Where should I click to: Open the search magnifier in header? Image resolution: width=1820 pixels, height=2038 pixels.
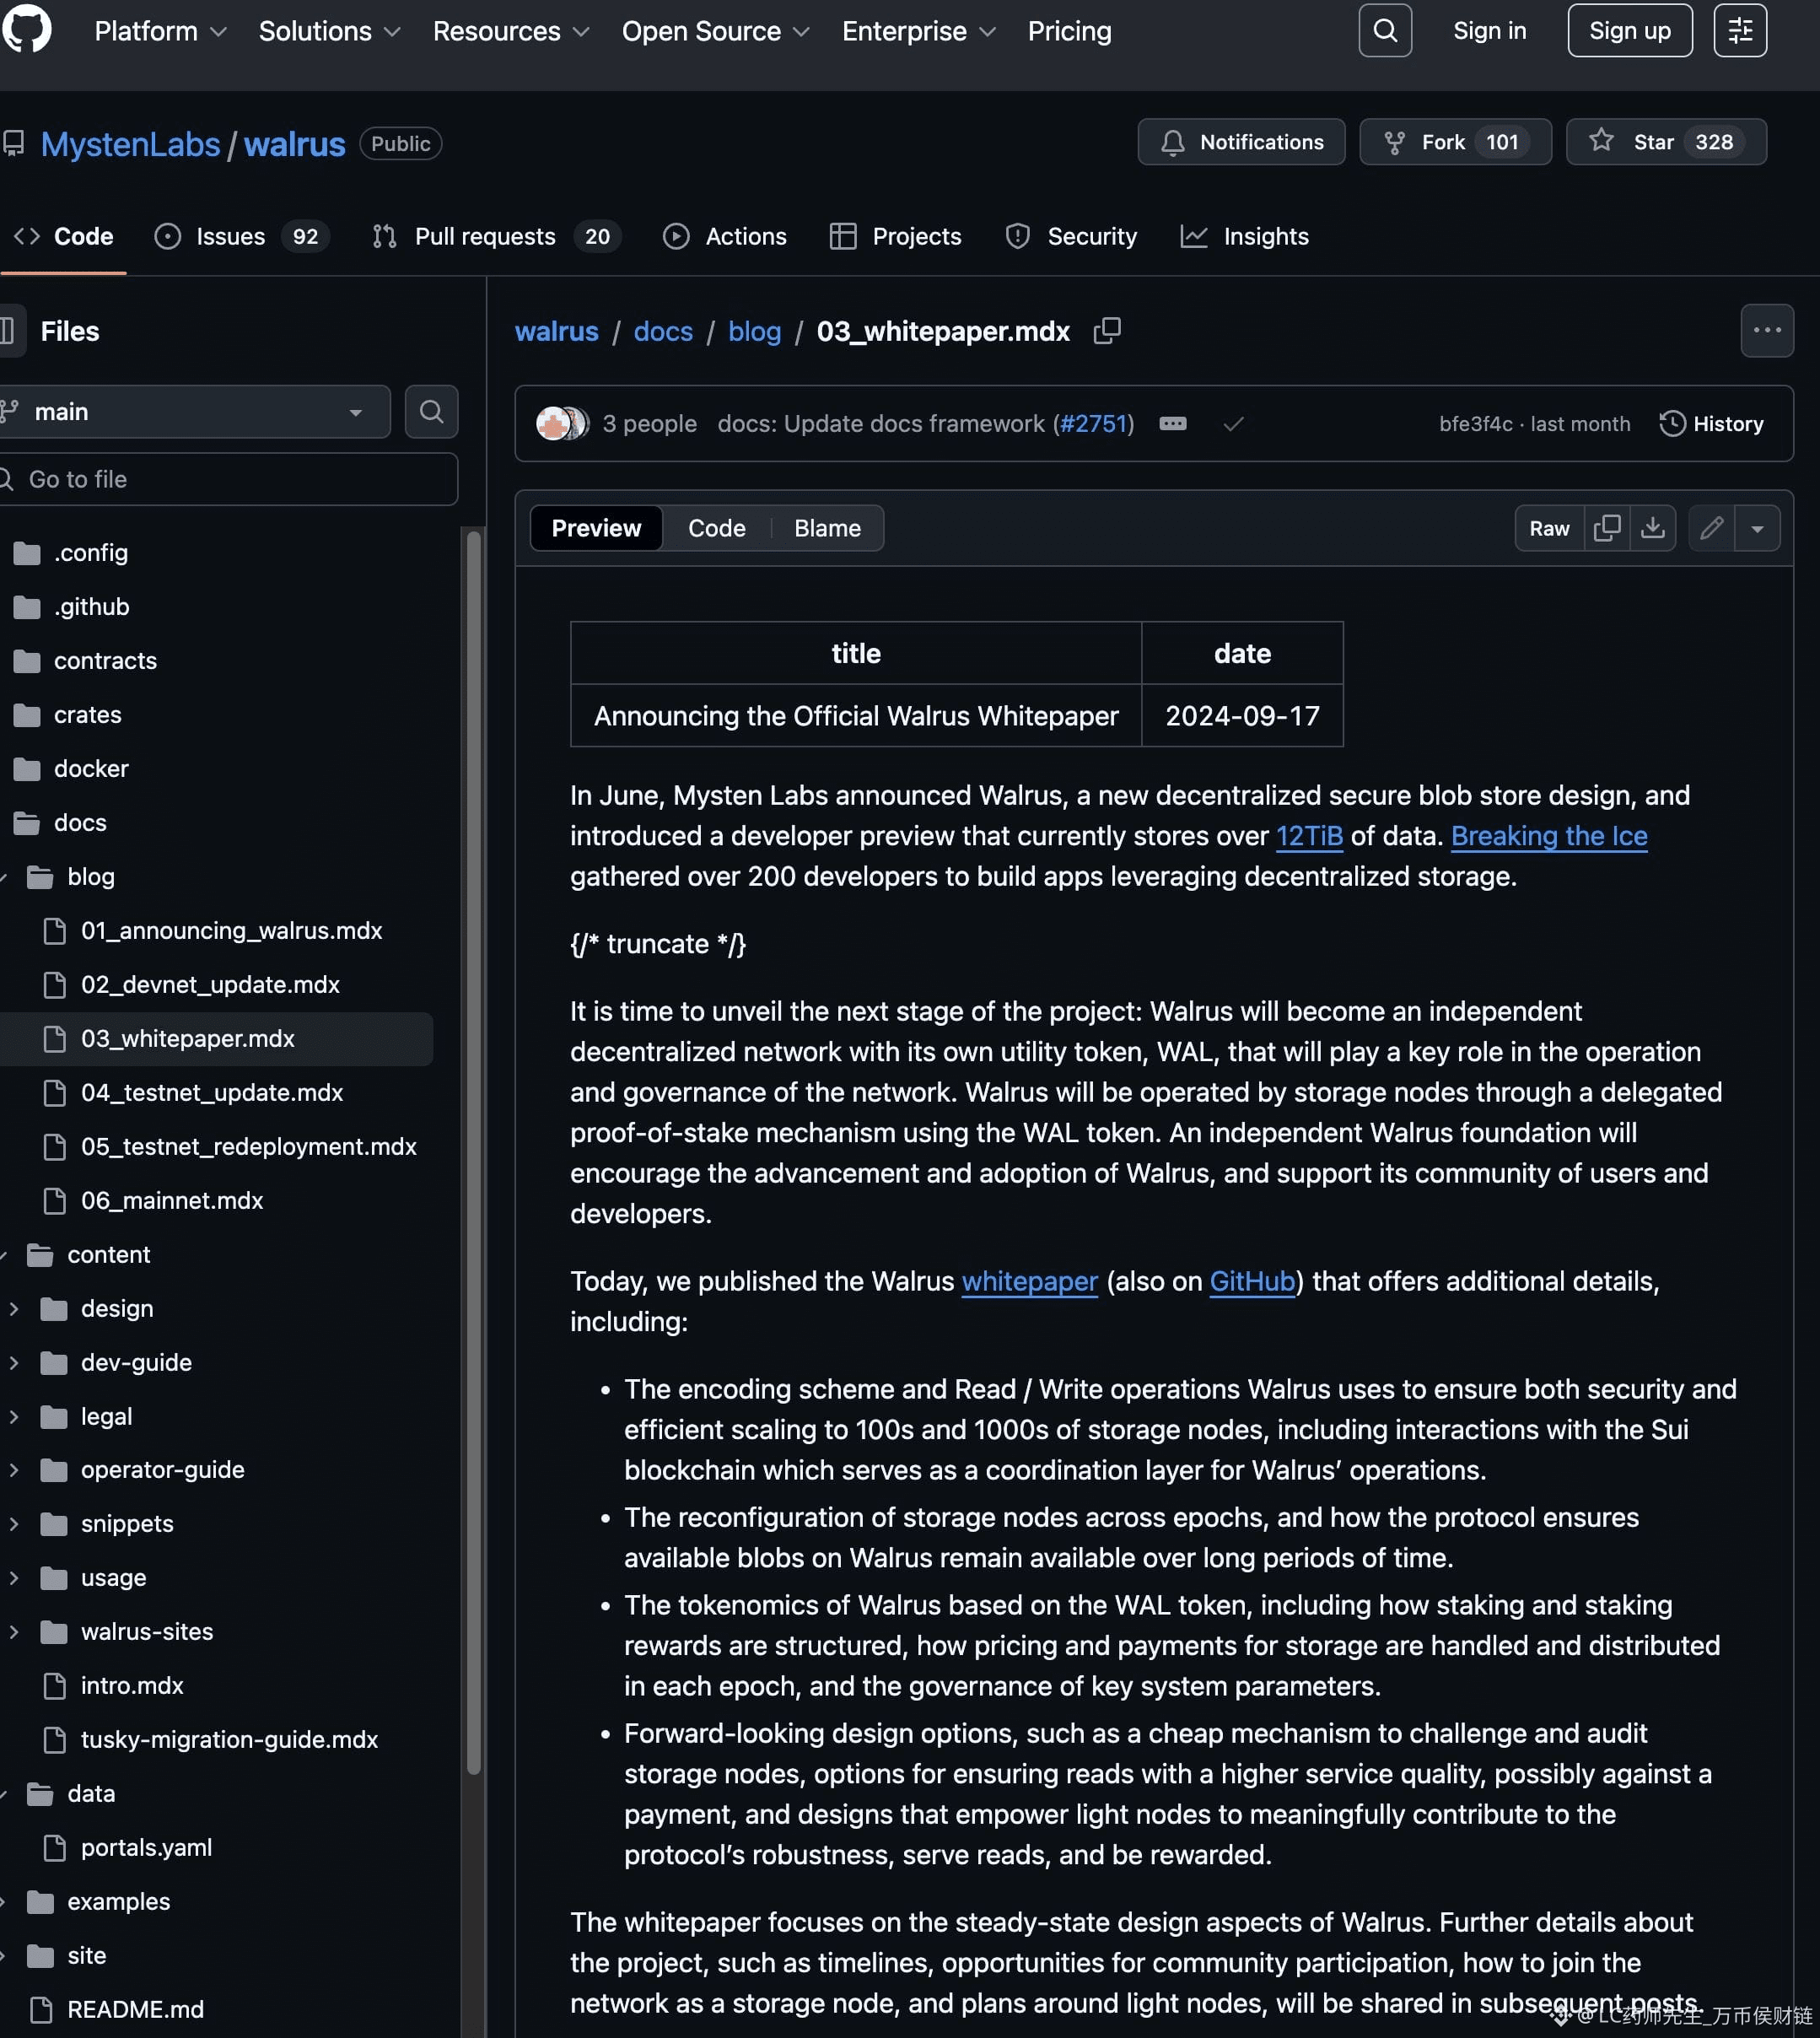[1385, 31]
